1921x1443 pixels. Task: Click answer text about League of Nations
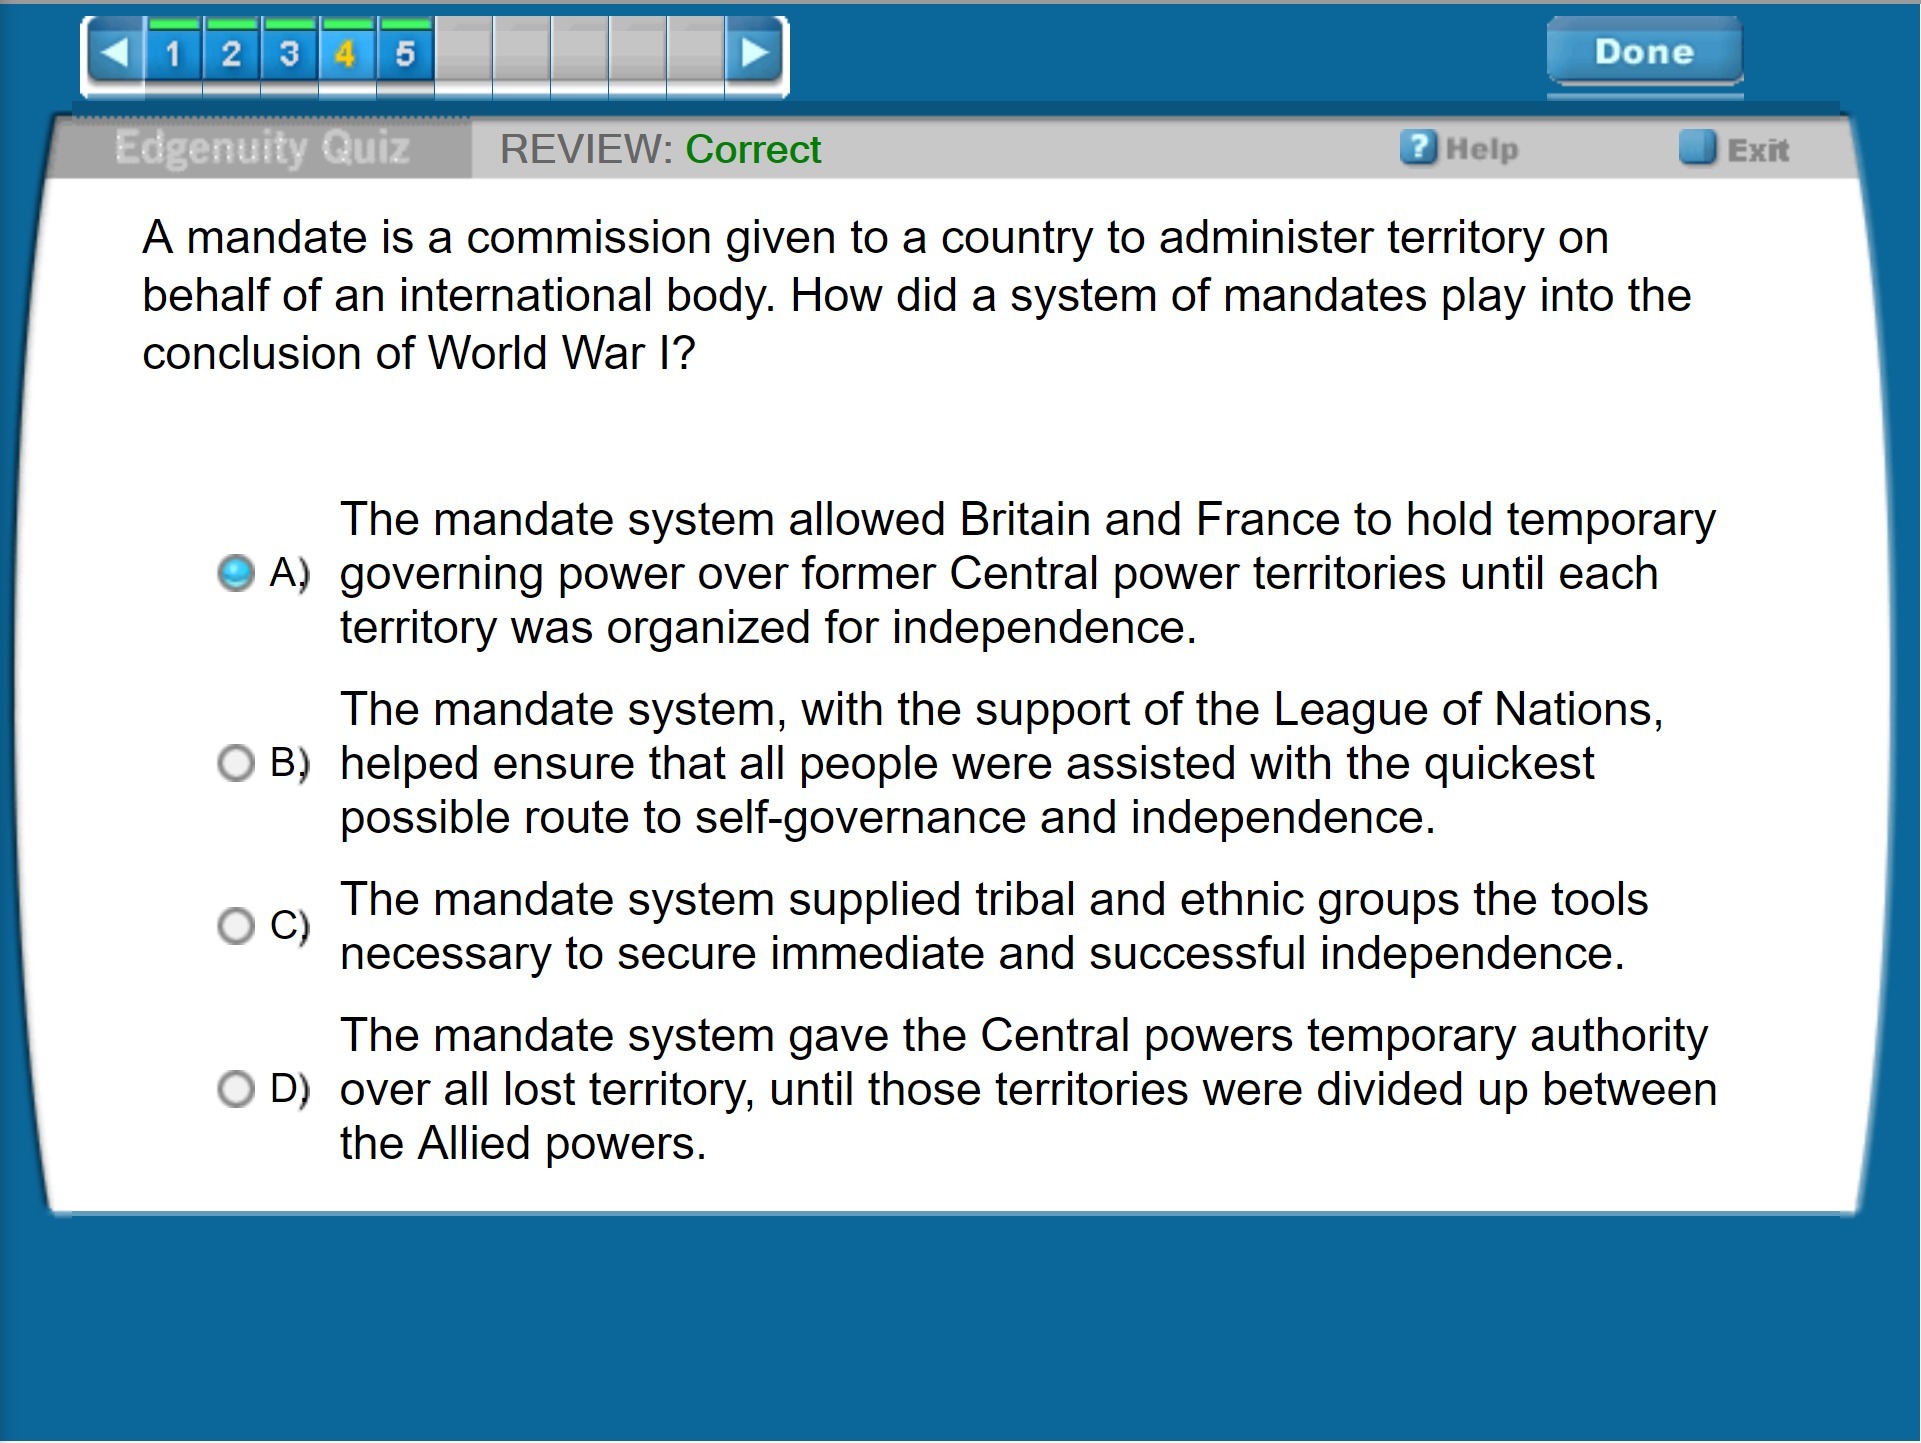[1000, 763]
